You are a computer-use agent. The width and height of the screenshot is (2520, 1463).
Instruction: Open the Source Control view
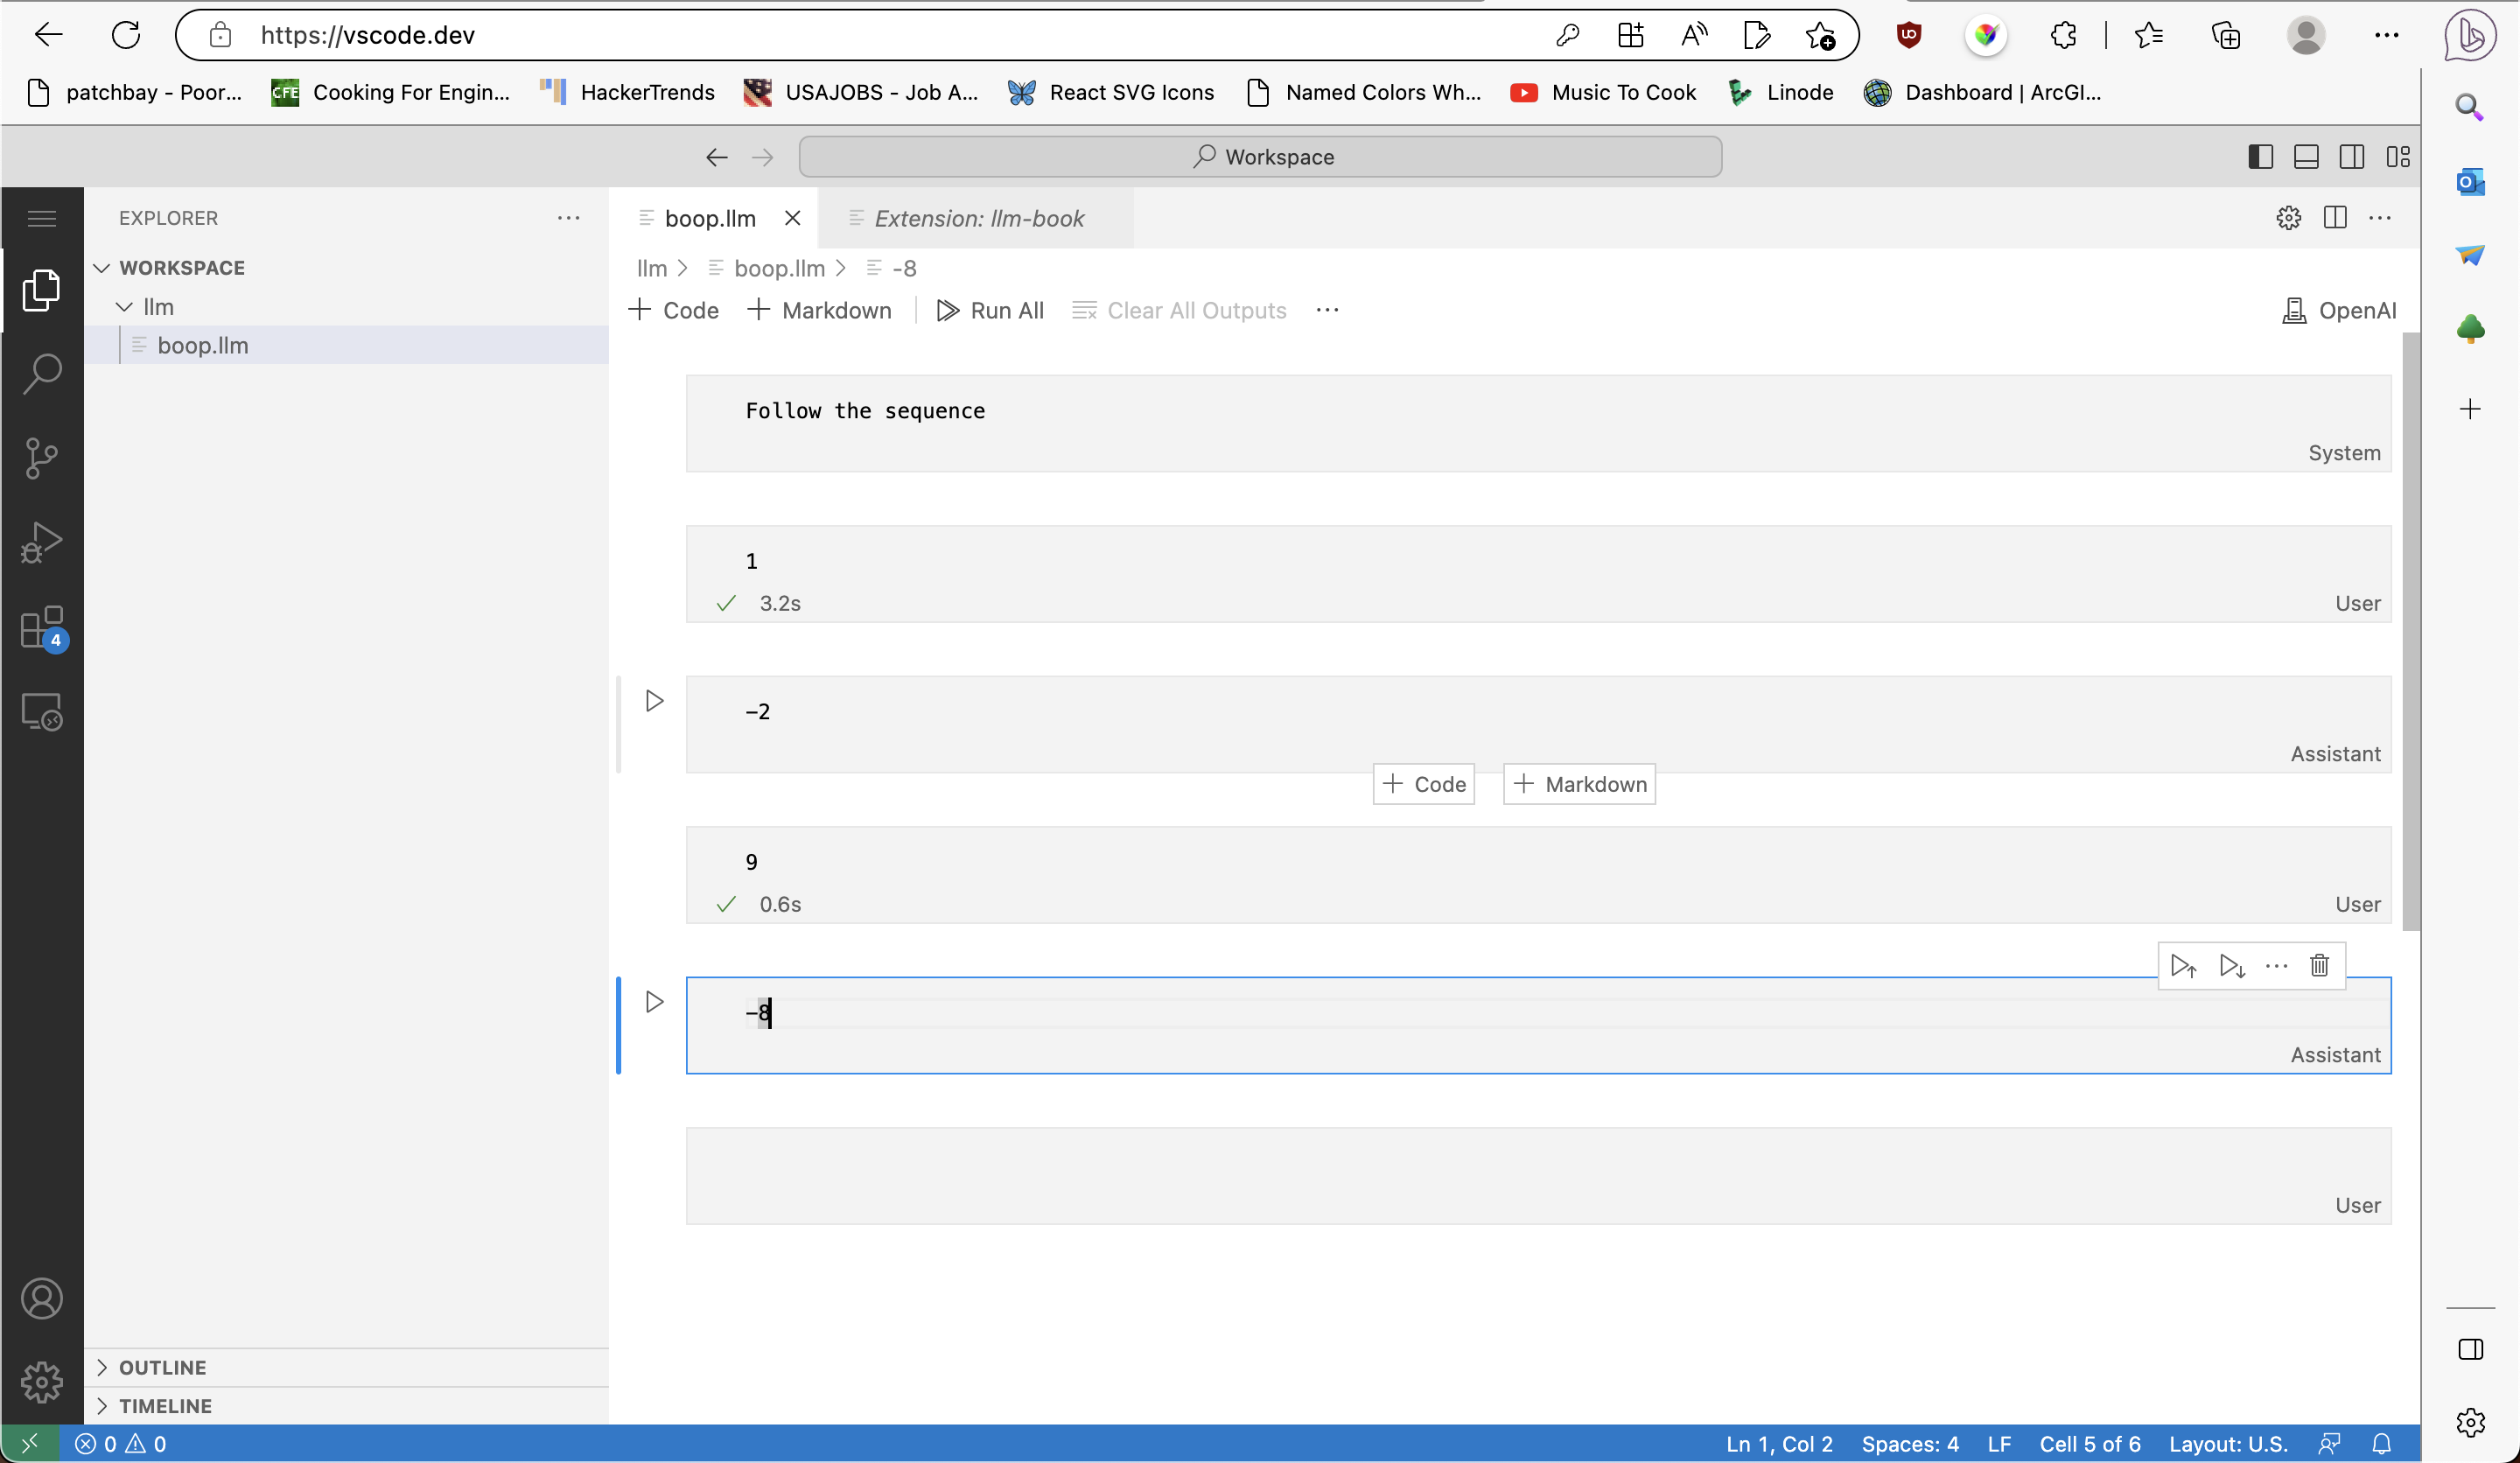[x=42, y=459]
